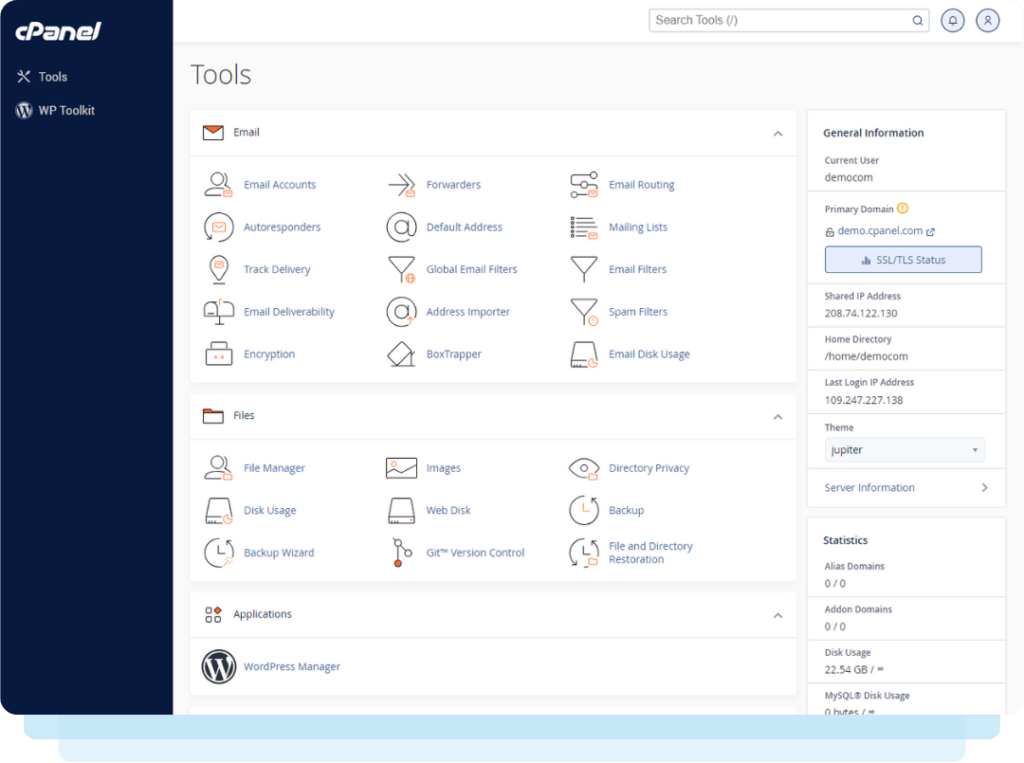Select the Backup Wizard icon
This screenshot has width=1024, height=763.
pos(219,552)
